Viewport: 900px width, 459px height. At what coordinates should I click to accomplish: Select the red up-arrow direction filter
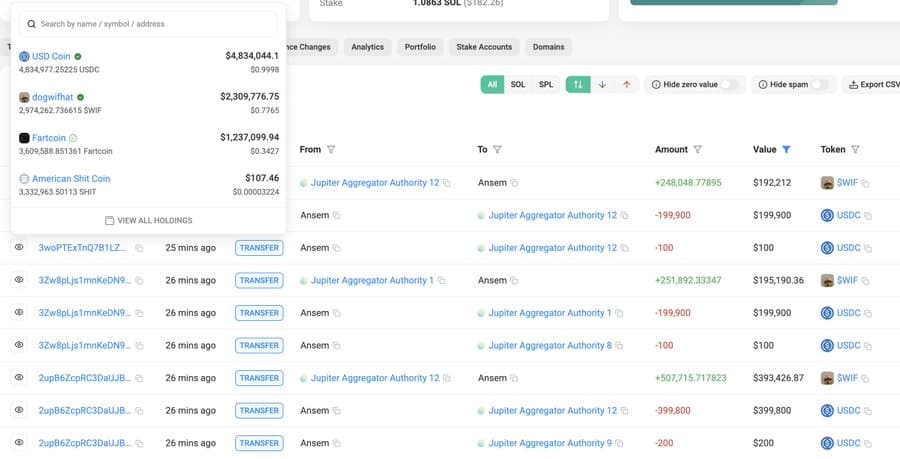point(626,85)
